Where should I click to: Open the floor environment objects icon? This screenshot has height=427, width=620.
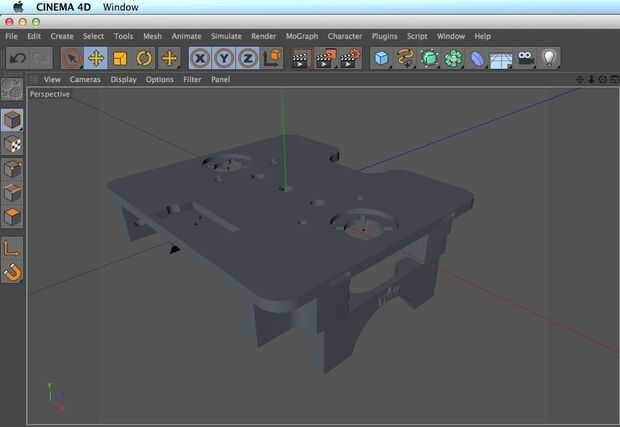(x=501, y=59)
